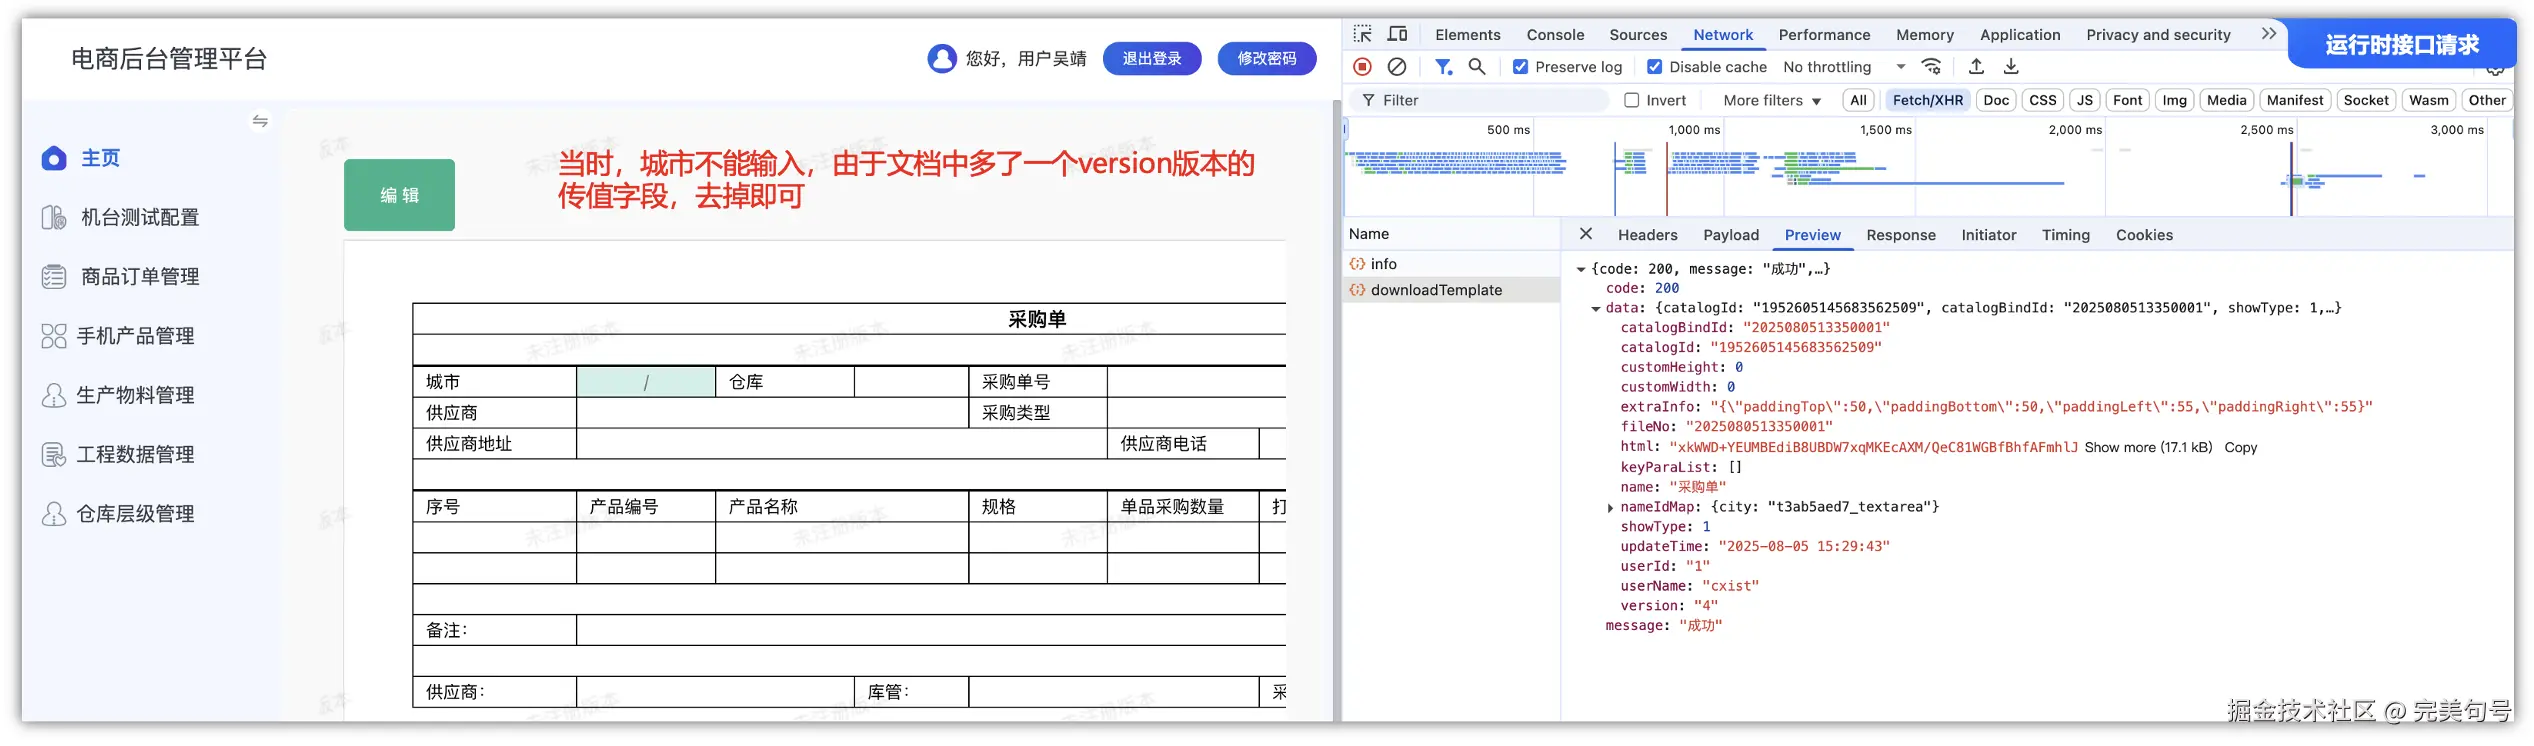Enable the Invert filter checkbox
The image size is (2534, 746).
[x=1632, y=100]
